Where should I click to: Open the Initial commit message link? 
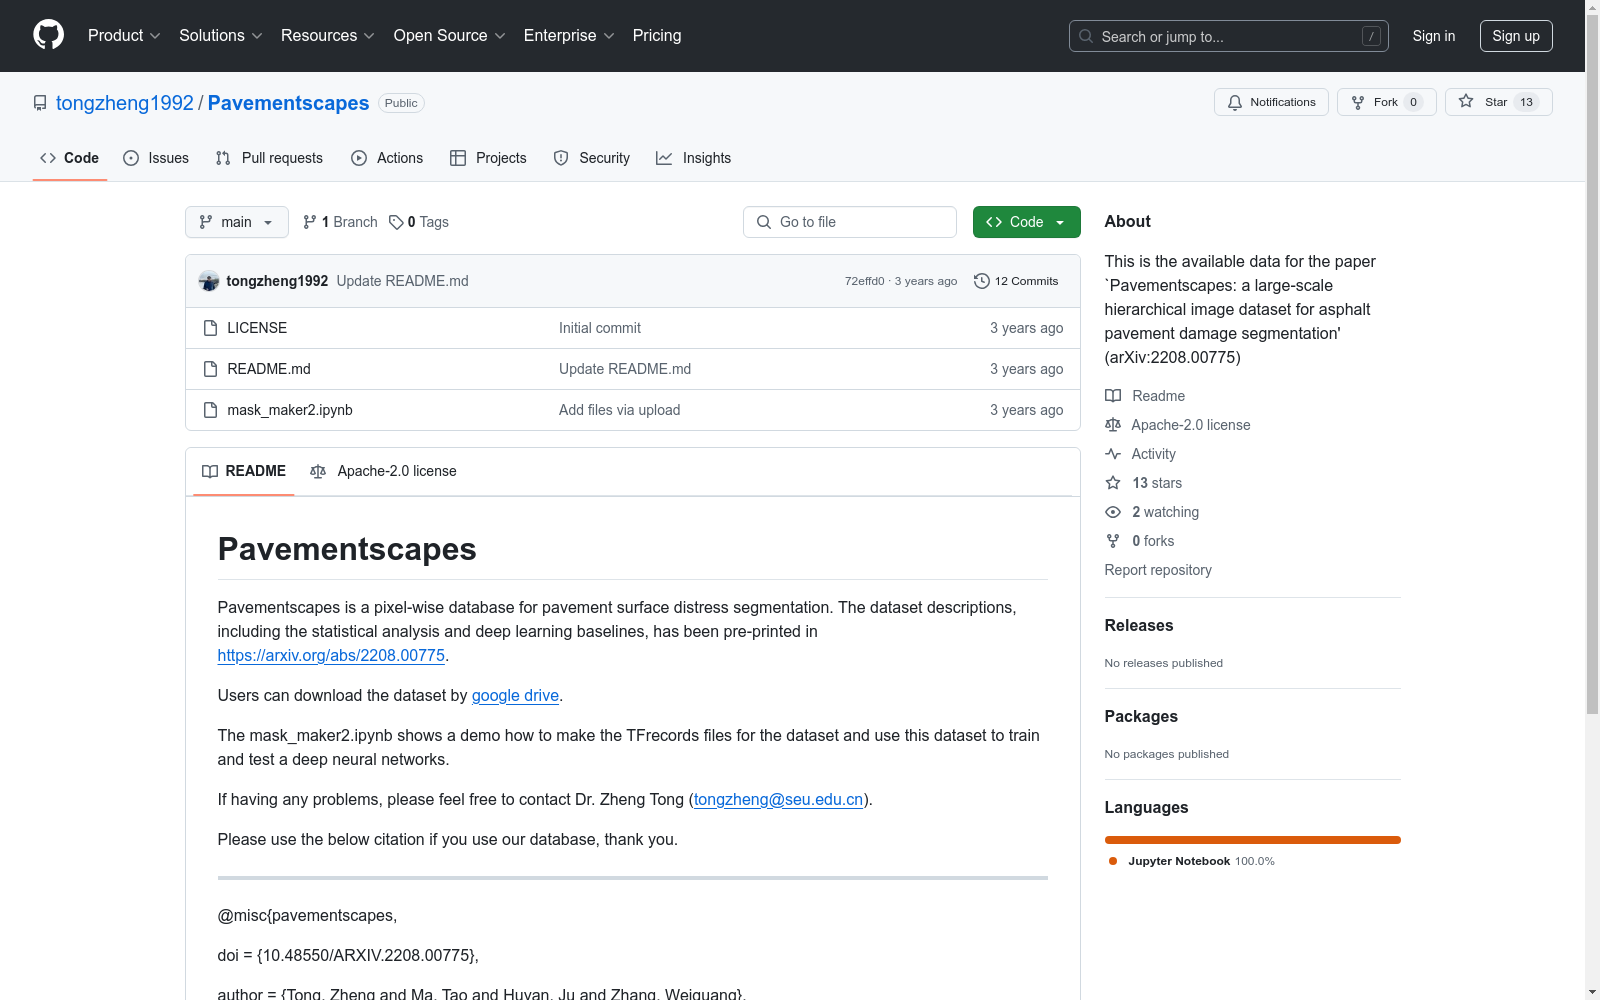click(600, 328)
